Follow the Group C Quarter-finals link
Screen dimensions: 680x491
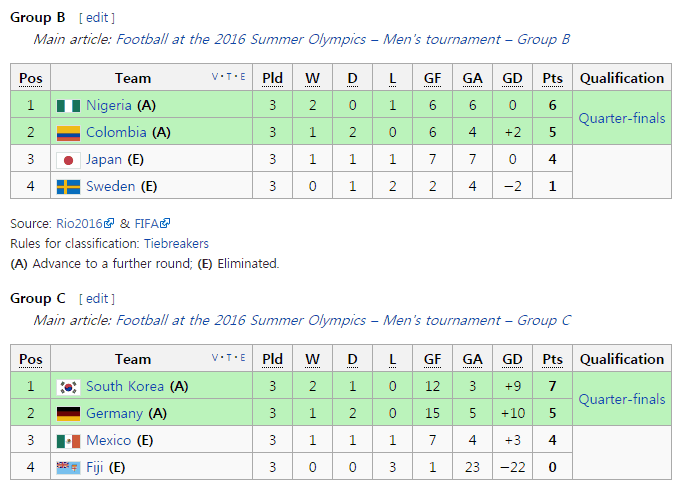[621, 399]
